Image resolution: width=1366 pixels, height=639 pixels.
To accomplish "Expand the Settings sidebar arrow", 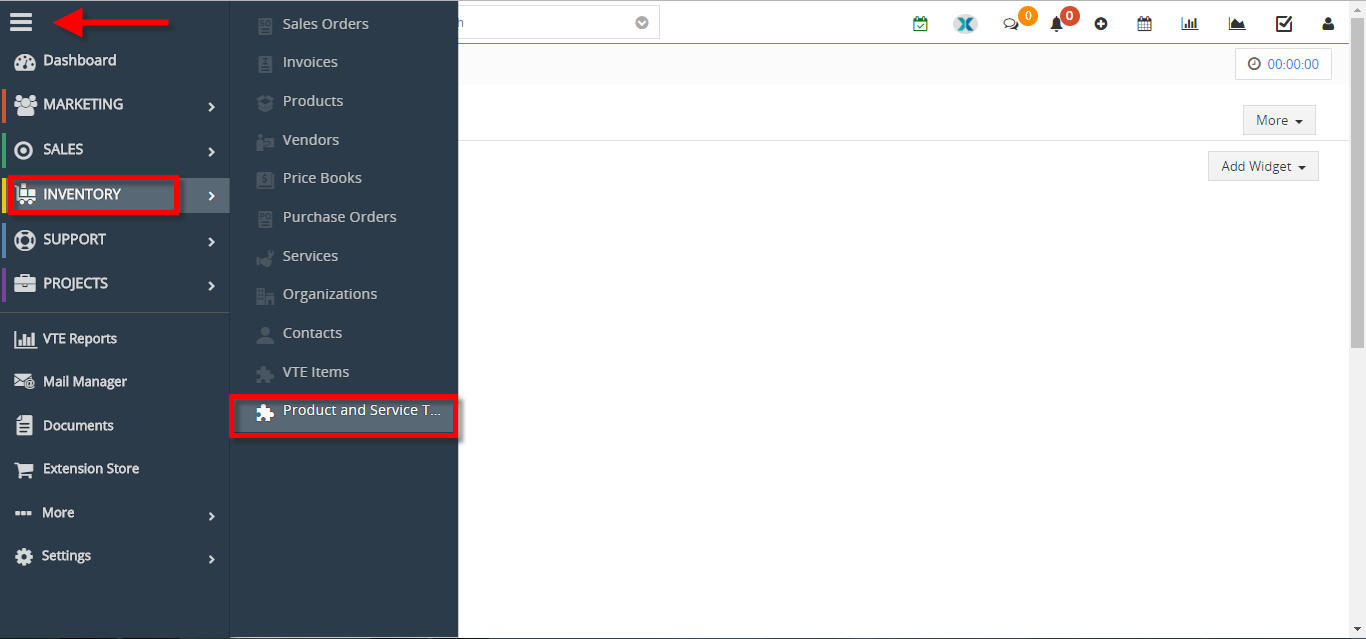I will pyautogui.click(x=211, y=559).
